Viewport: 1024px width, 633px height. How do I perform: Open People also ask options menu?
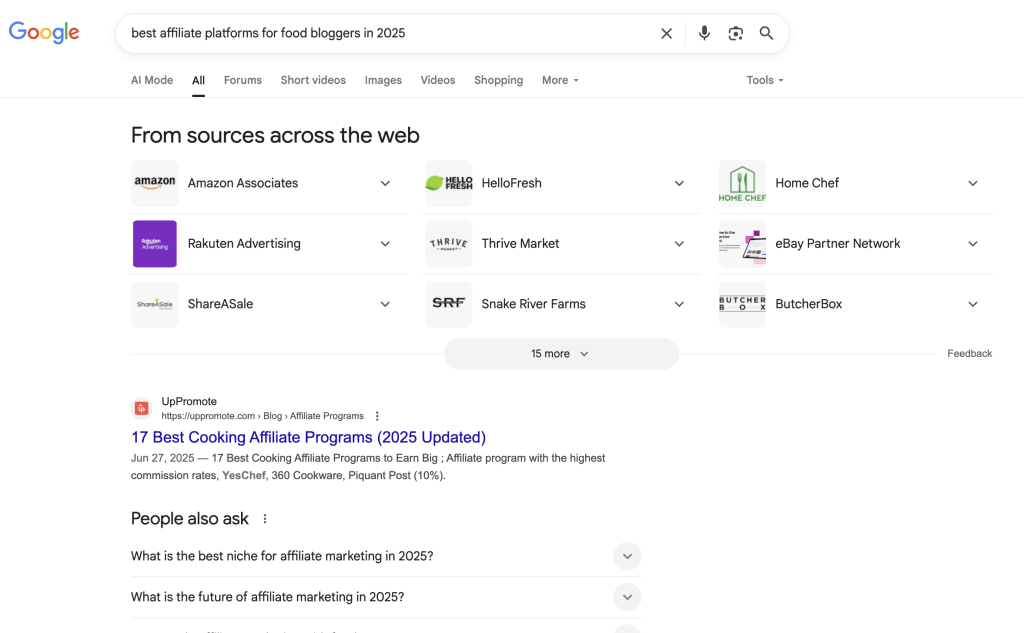pyautogui.click(x=265, y=519)
